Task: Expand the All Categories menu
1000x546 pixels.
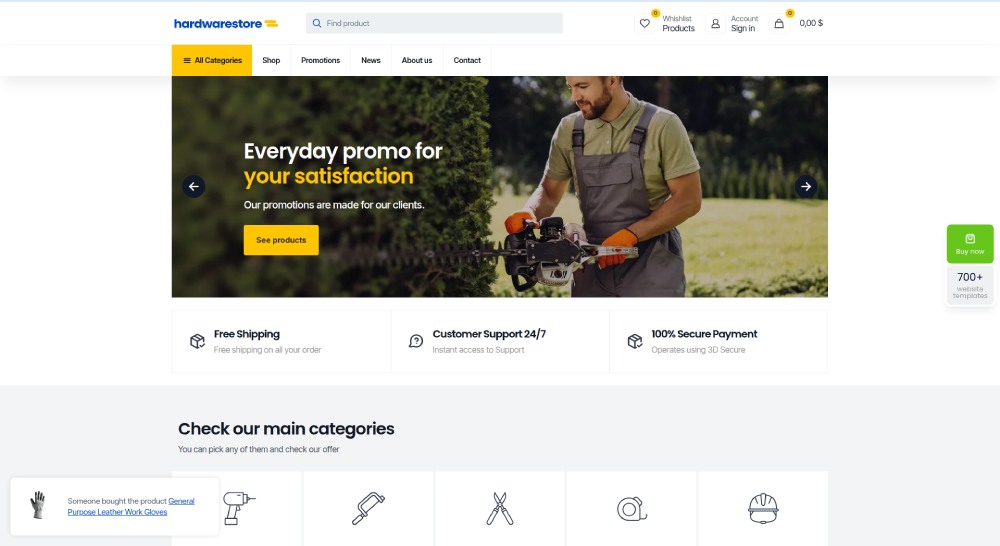Action: click(212, 60)
